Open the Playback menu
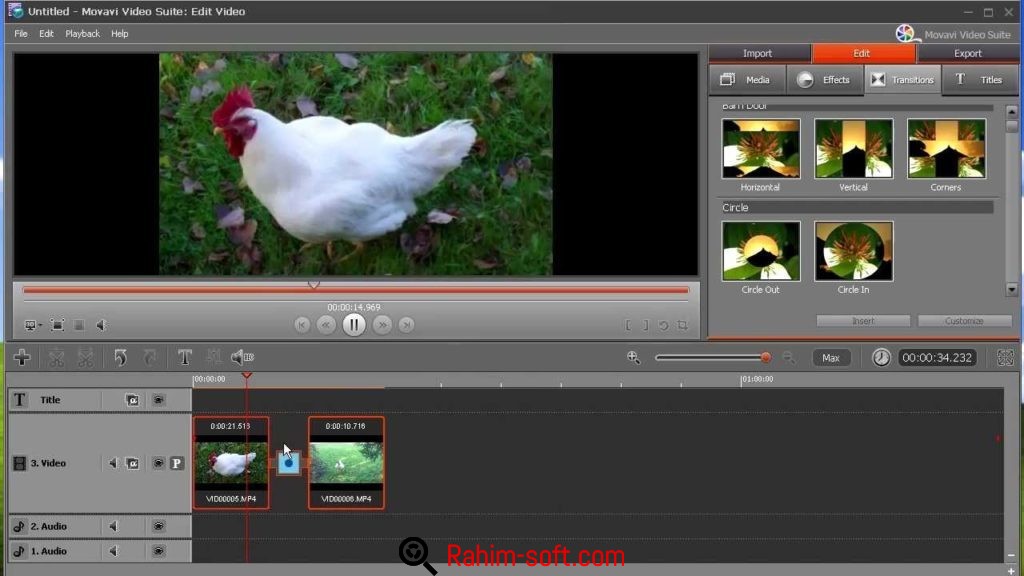The height and width of the screenshot is (576, 1024). [82, 33]
